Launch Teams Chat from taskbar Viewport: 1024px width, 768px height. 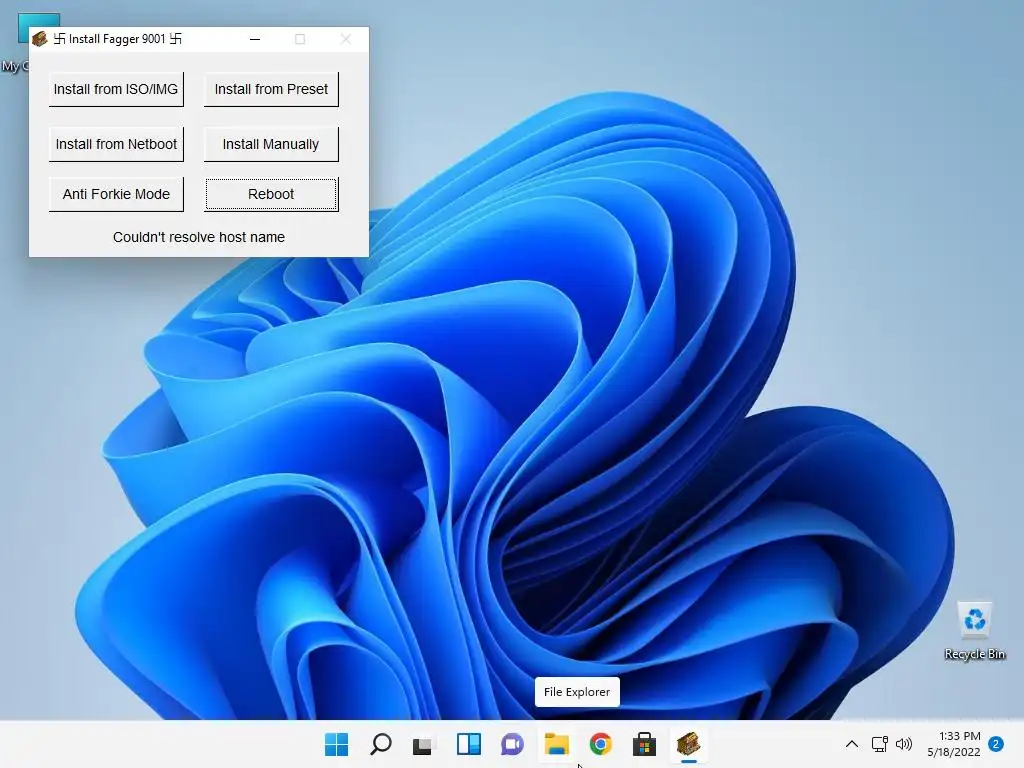pyautogui.click(x=513, y=744)
